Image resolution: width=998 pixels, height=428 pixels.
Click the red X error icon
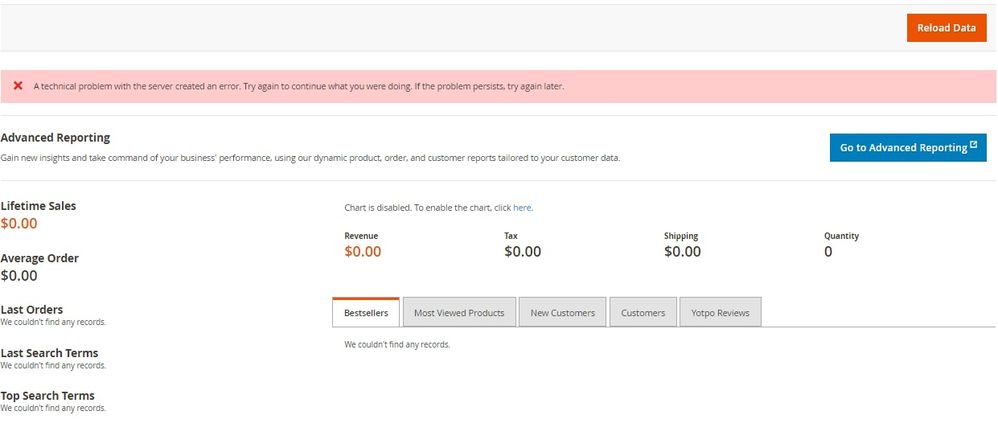[18, 86]
